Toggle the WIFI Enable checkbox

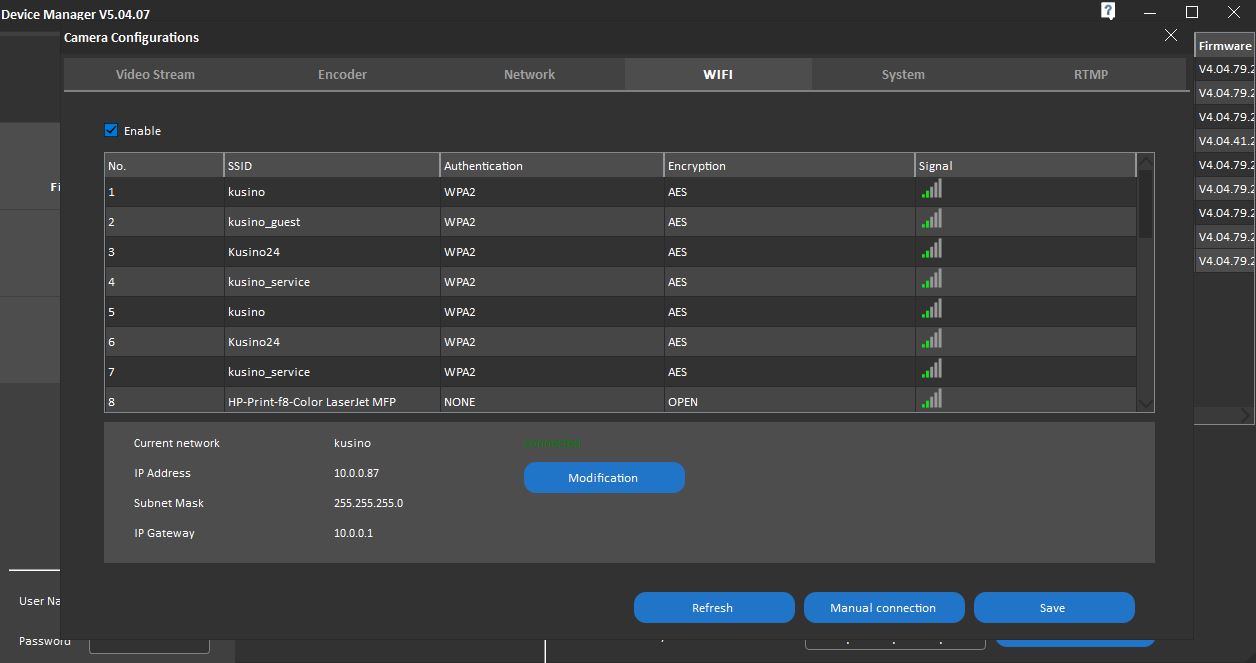(111, 130)
